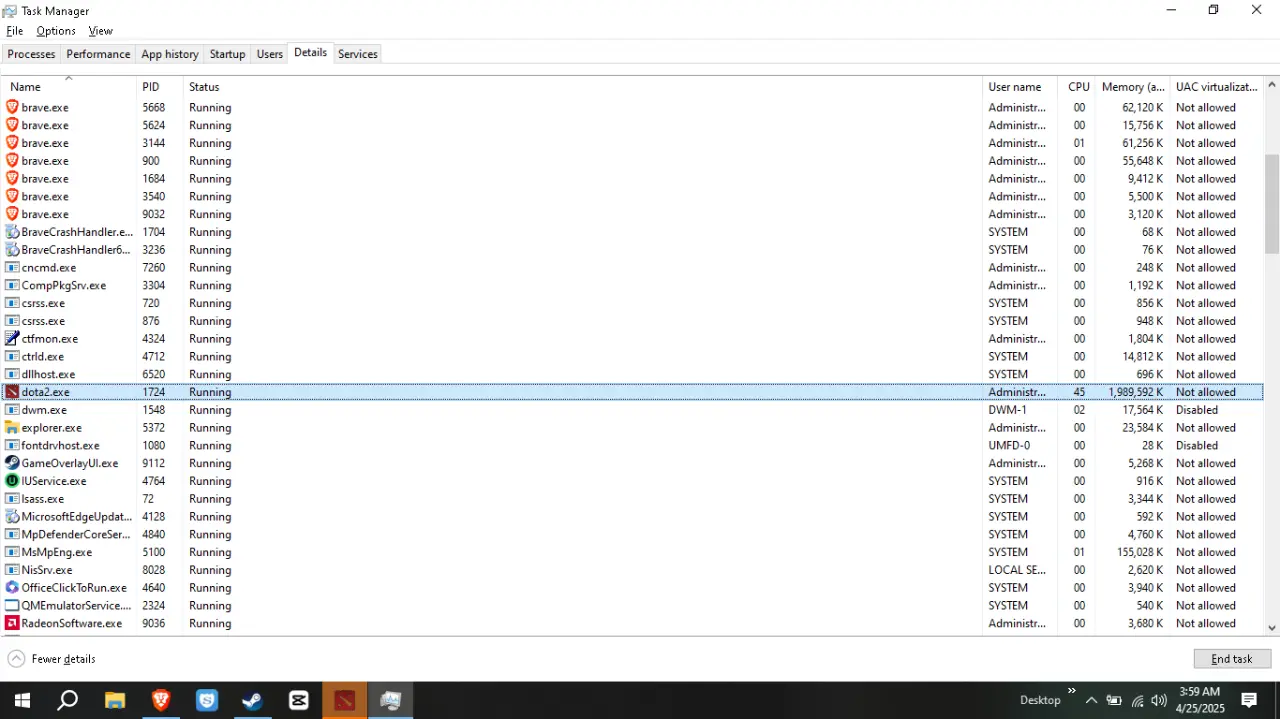Show hidden system tray icons

(1091, 700)
